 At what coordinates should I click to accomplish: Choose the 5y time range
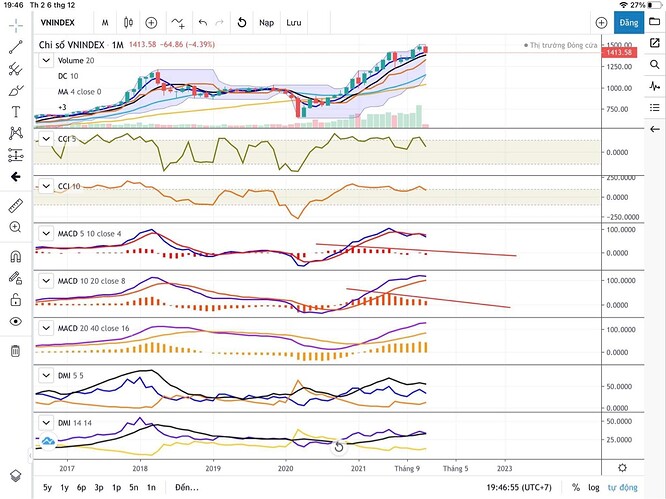coord(47,487)
